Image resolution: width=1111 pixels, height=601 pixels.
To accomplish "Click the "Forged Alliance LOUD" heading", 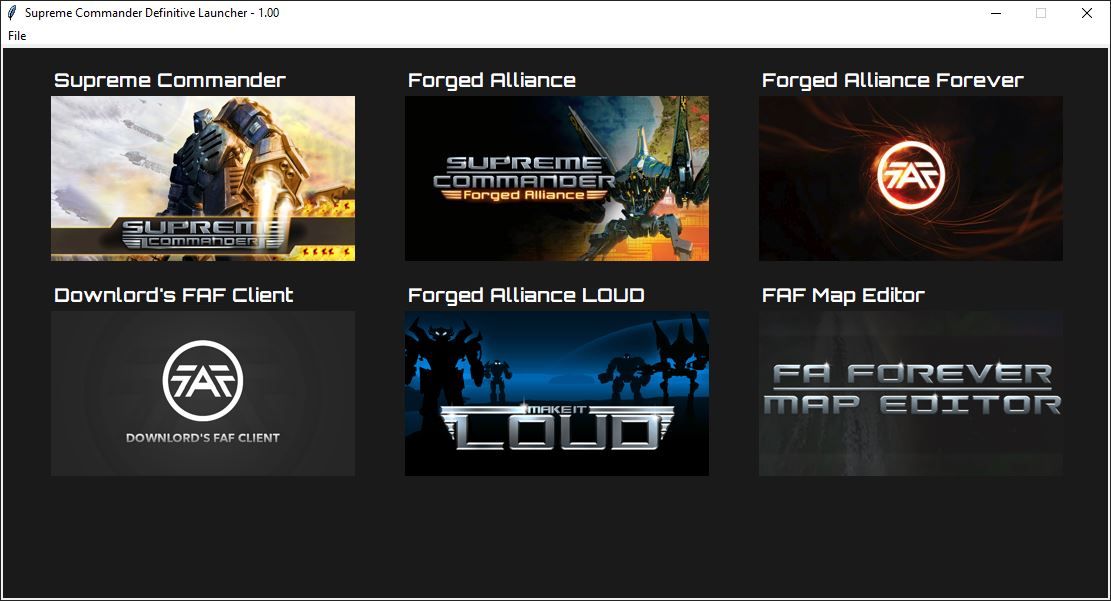I will (526, 296).
